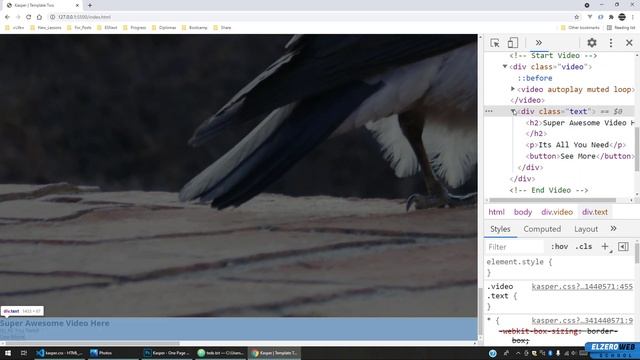Show more Styles pane tabs chevron
This screenshot has height=360, width=640.
tap(613, 229)
